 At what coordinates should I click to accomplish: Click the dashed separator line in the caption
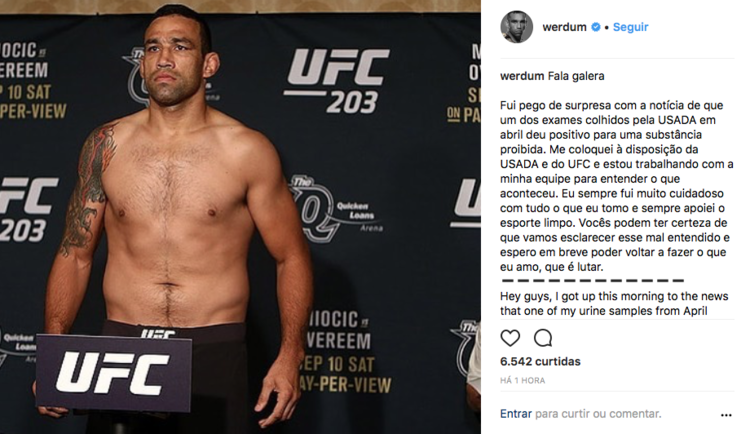coord(592,281)
